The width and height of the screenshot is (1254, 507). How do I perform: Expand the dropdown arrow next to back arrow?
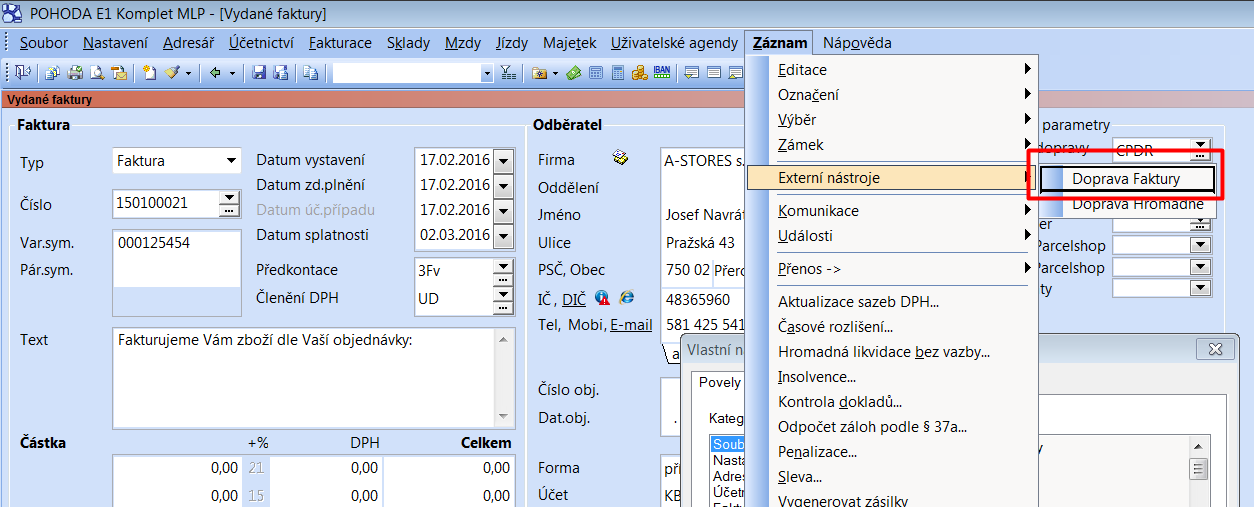[232, 72]
